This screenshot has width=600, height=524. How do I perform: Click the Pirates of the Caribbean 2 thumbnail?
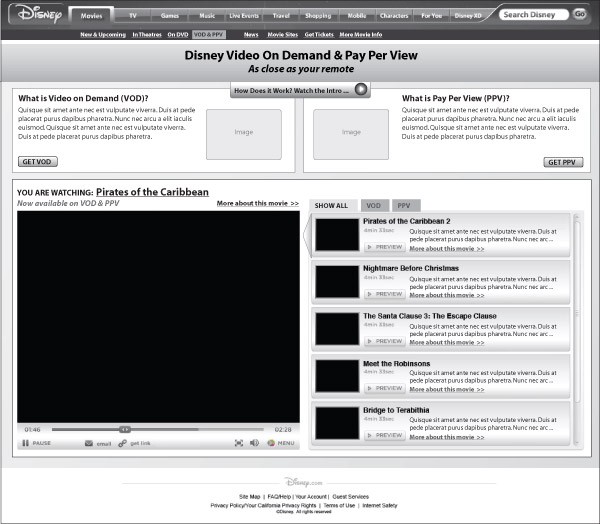click(337, 235)
